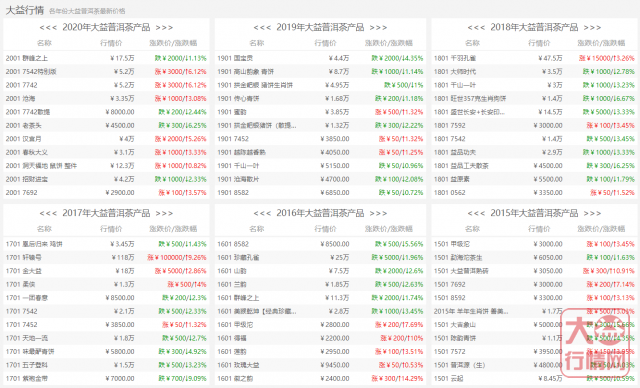Open the '1701 7542' entry
Image resolution: width=640 pixels, height=388 pixels.
pyautogui.click(x=21, y=311)
